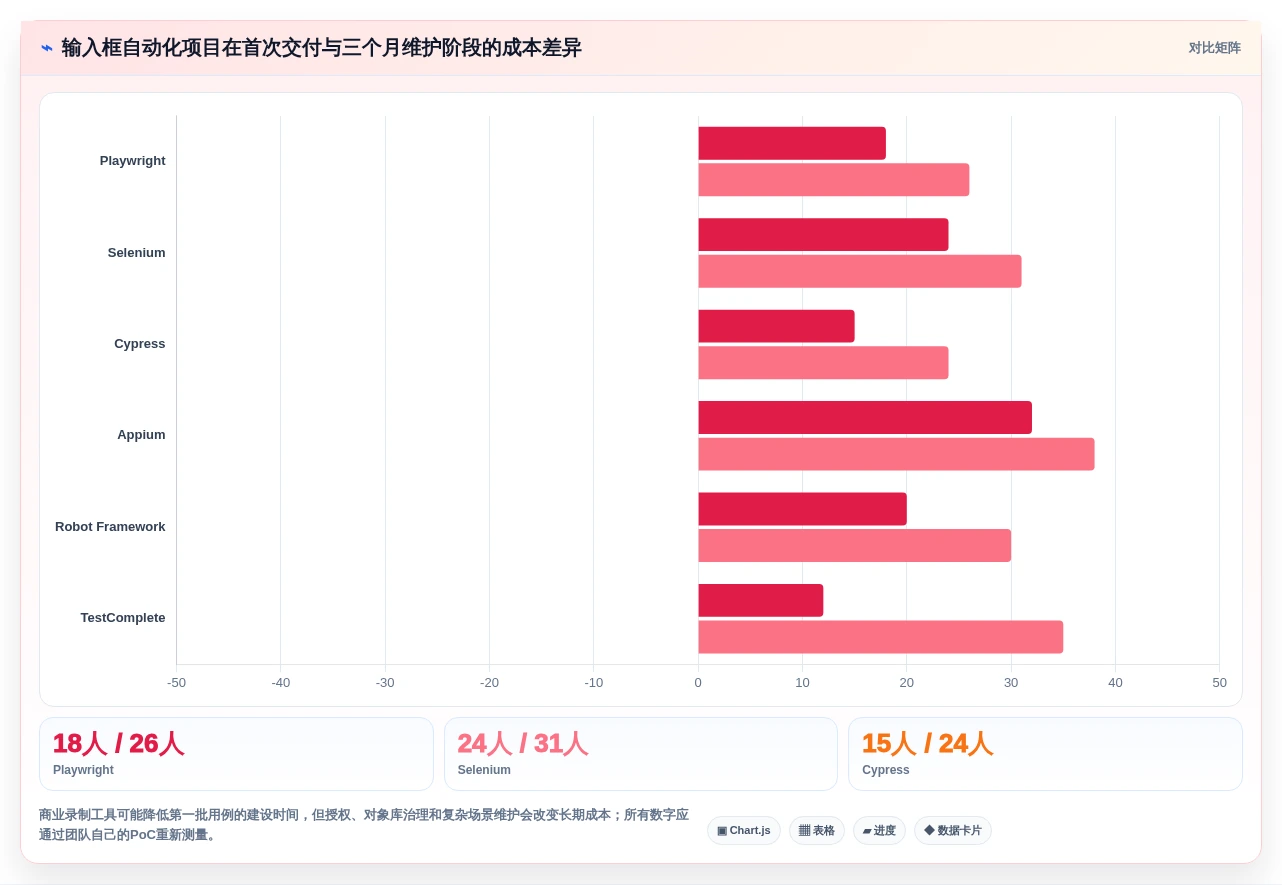
Task: Click the 50 x-axis tick label
Action: tap(1219, 683)
